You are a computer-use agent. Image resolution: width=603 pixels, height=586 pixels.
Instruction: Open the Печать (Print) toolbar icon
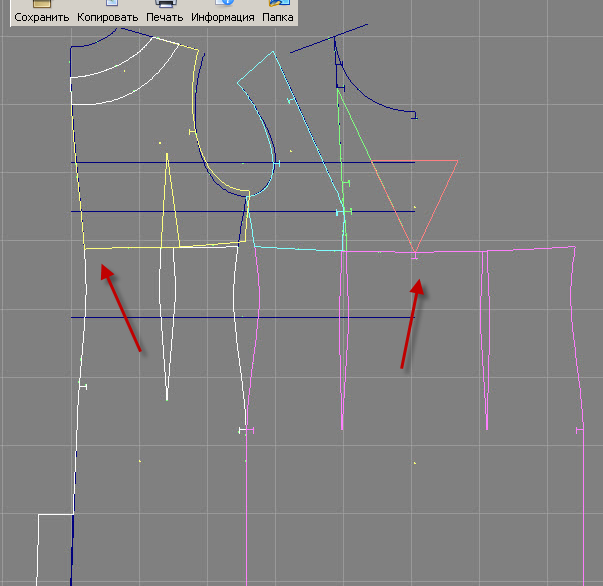pyautogui.click(x=165, y=12)
